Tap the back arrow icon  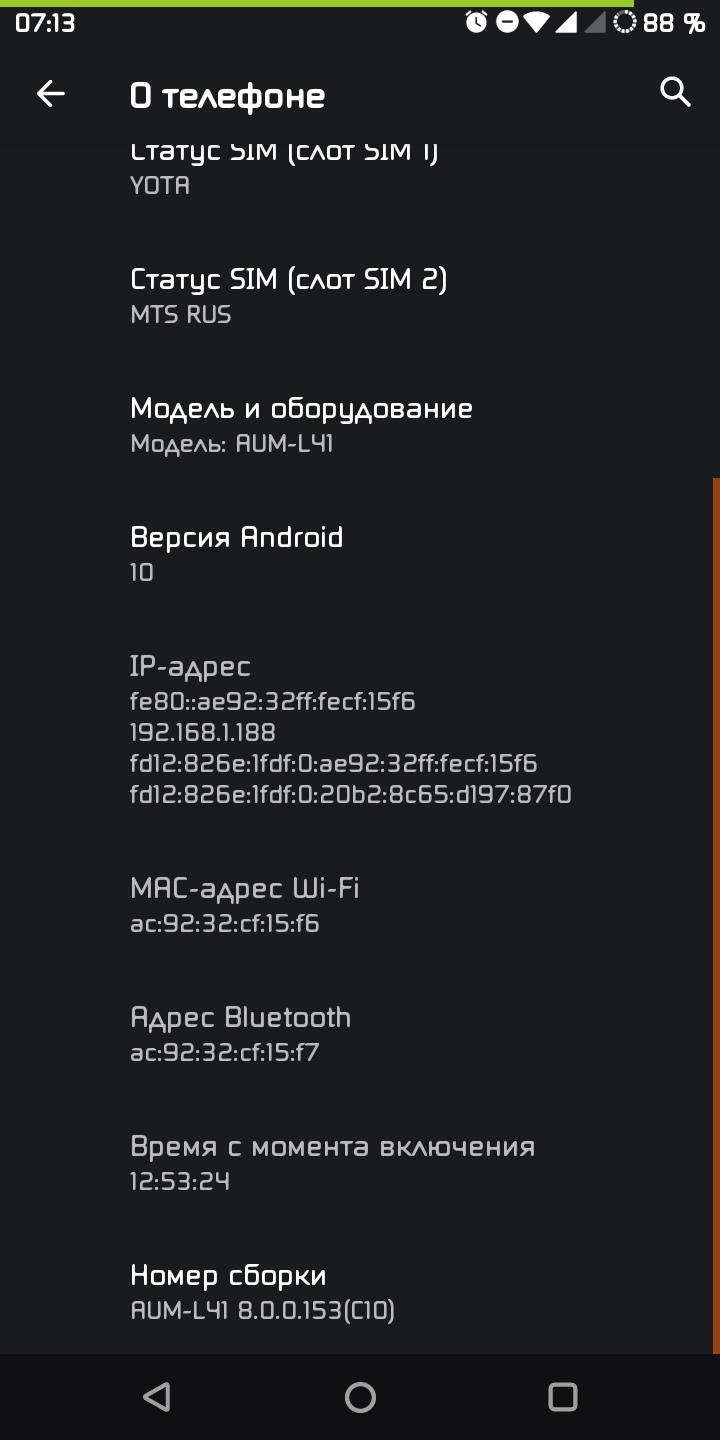click(50, 94)
